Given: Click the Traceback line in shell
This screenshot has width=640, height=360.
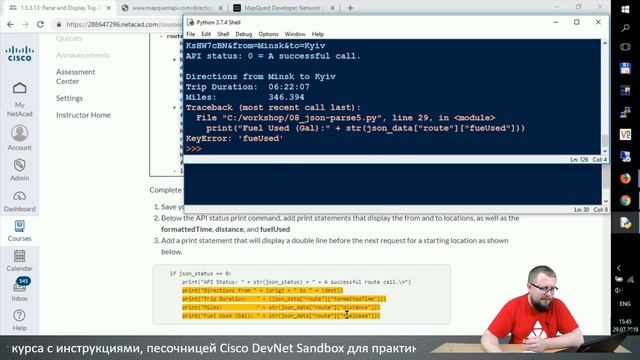Looking at the screenshot, I should tap(273, 107).
